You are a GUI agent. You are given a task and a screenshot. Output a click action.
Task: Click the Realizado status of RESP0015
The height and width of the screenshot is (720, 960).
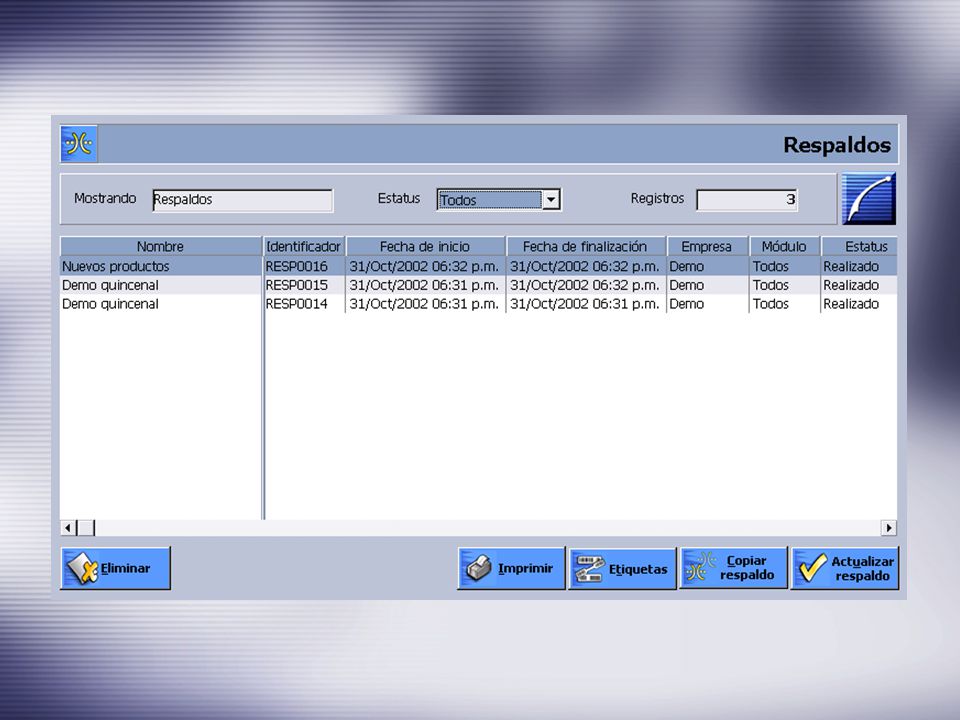point(860,285)
